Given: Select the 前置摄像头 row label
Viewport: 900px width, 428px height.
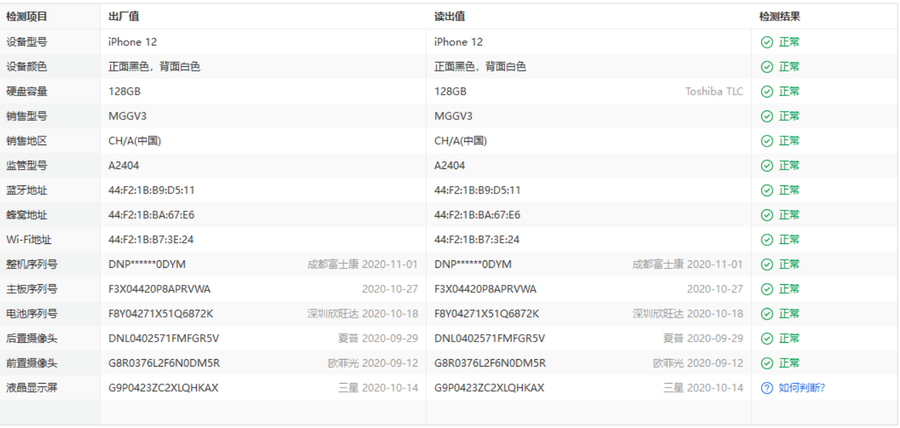Looking at the screenshot, I should (x=32, y=363).
